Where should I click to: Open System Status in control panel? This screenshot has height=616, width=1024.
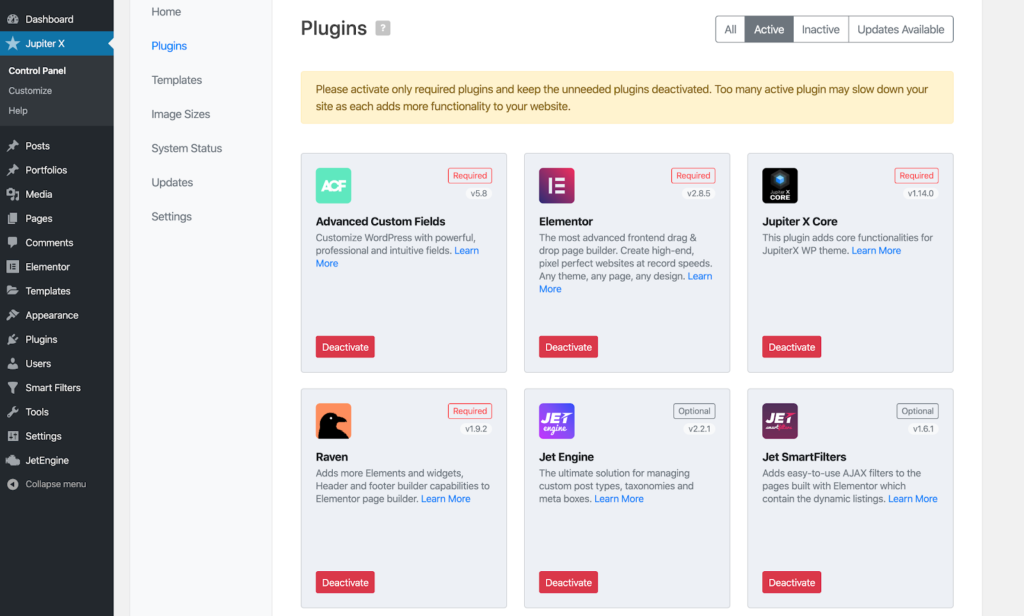(186, 148)
